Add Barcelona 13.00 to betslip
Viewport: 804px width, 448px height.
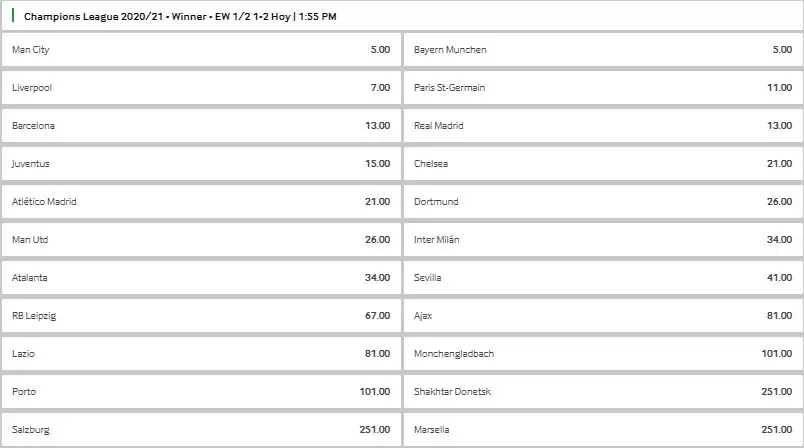point(200,125)
